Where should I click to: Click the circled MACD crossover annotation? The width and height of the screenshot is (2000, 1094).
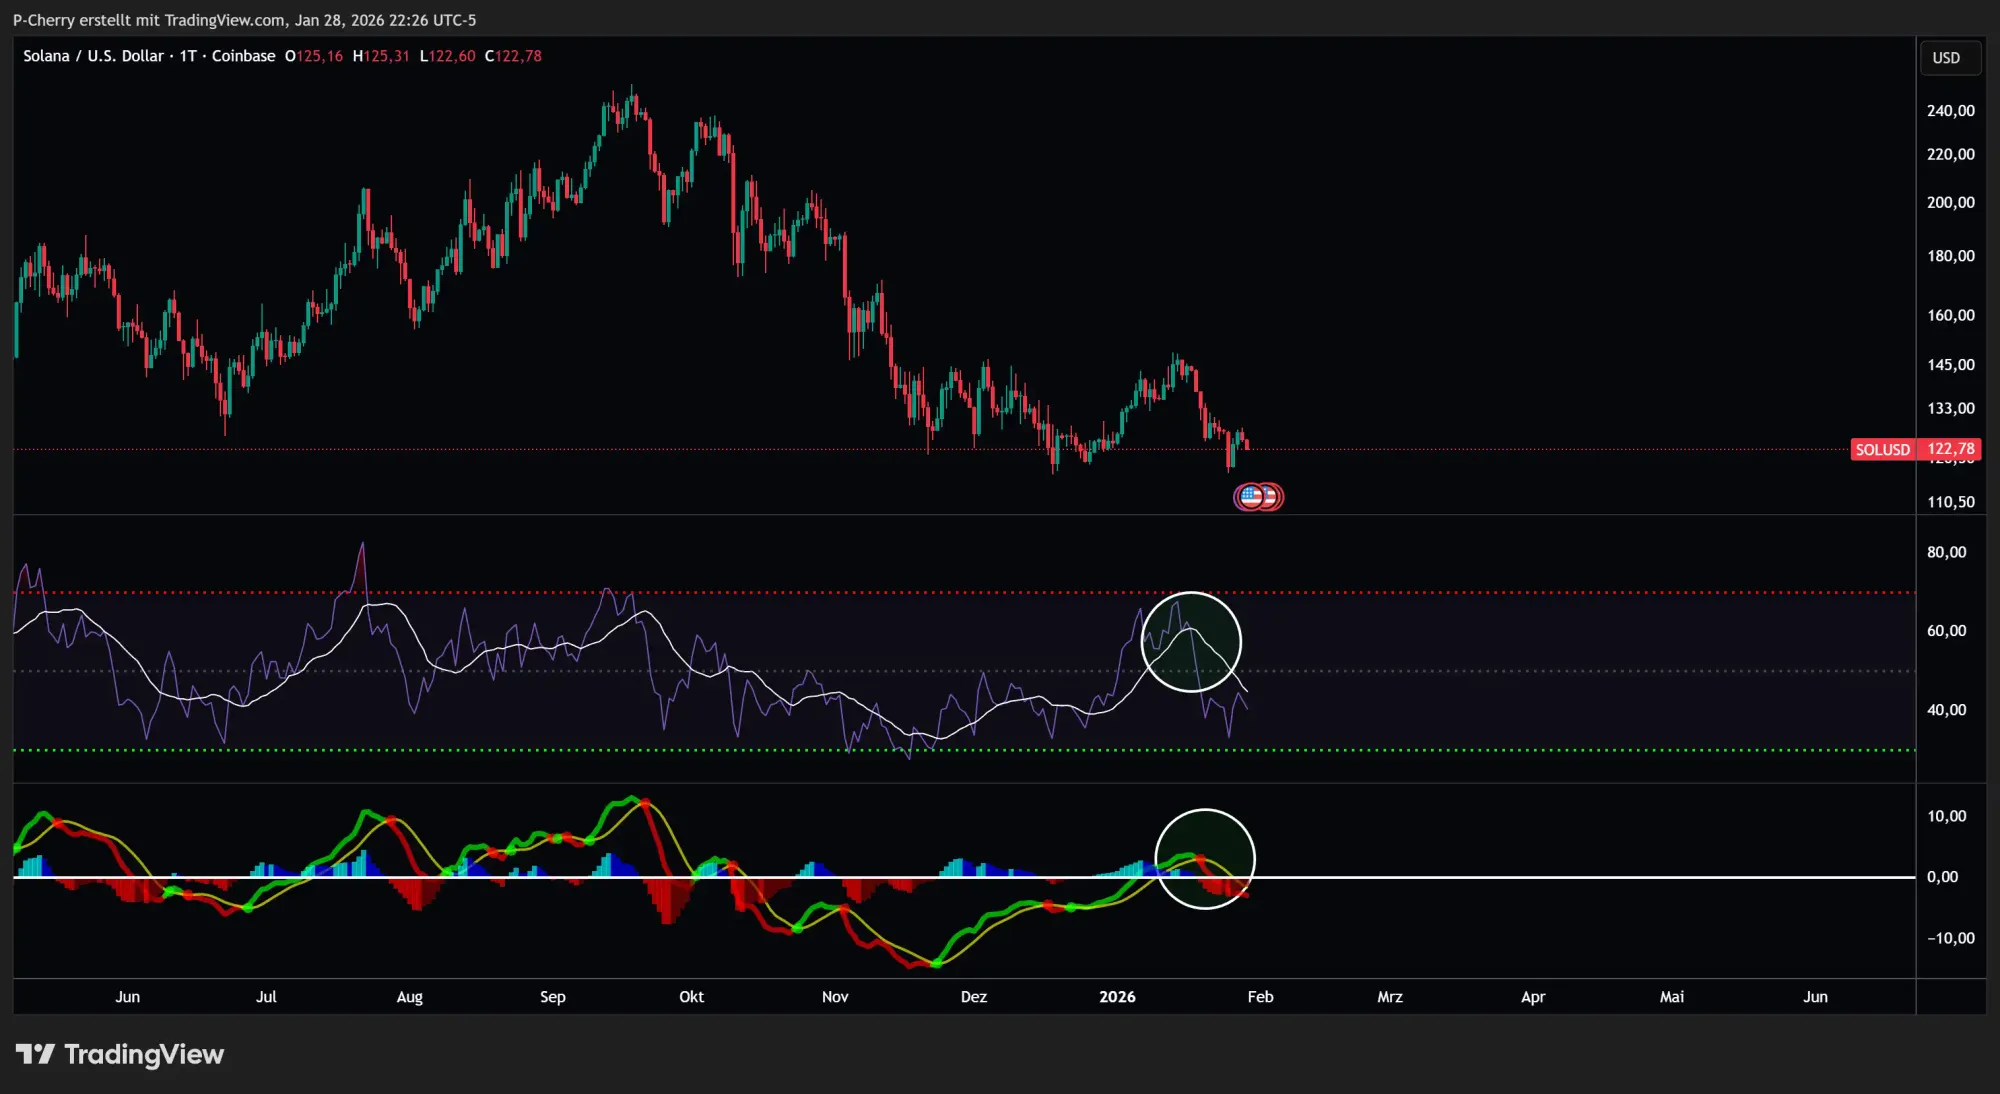pos(1204,858)
